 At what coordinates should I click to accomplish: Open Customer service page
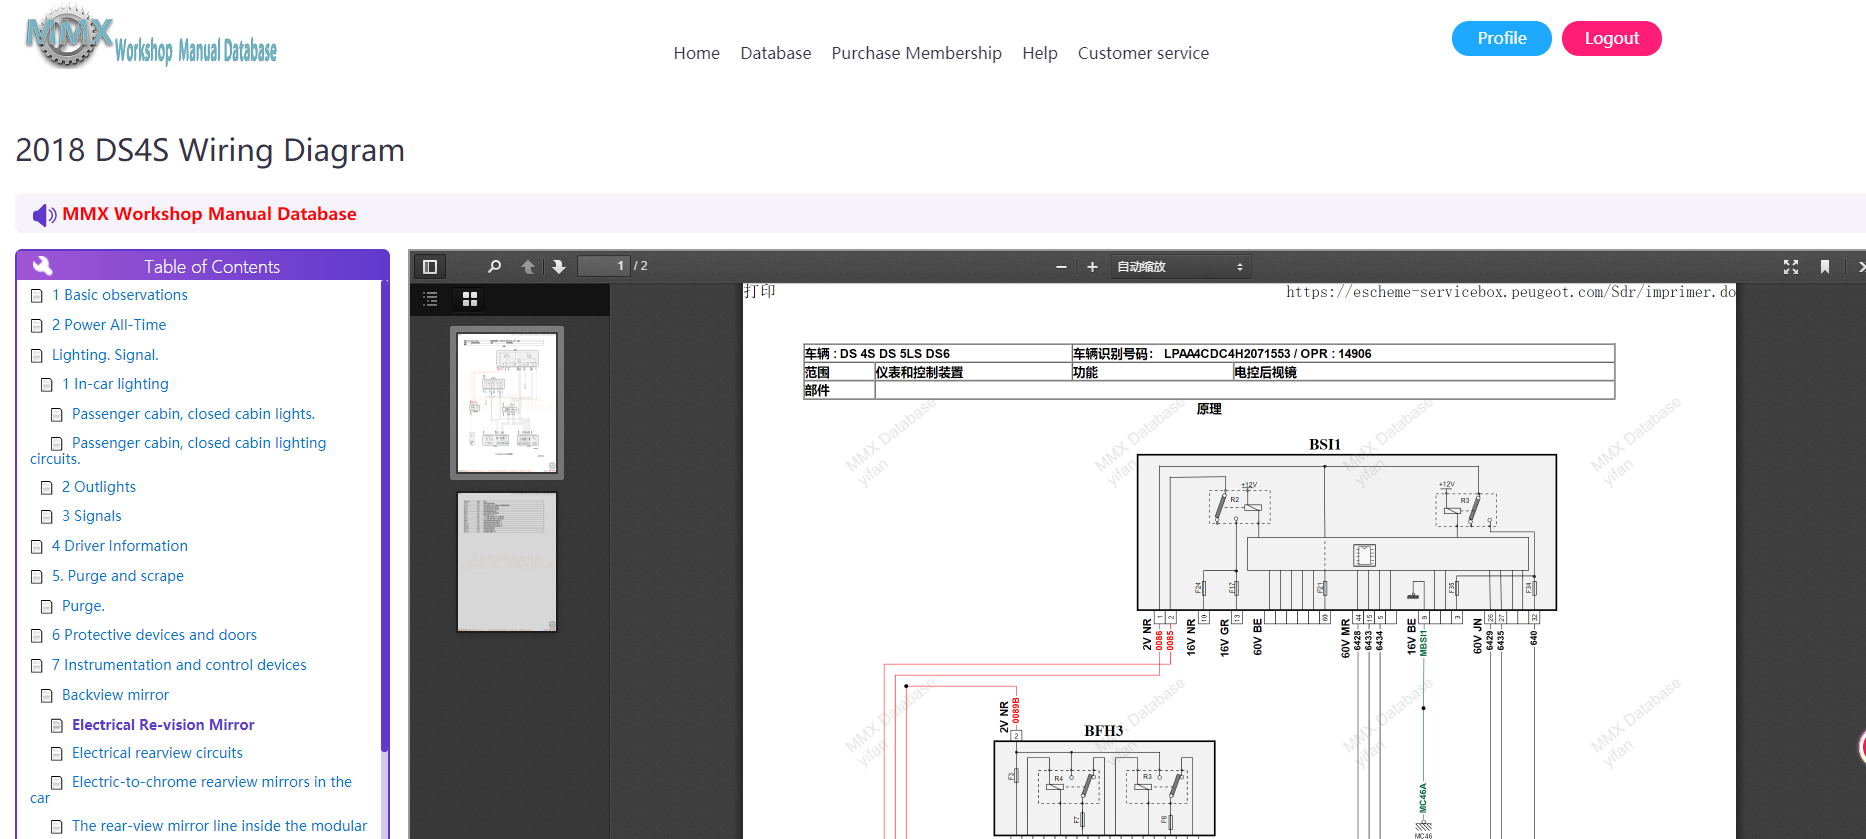click(1143, 53)
